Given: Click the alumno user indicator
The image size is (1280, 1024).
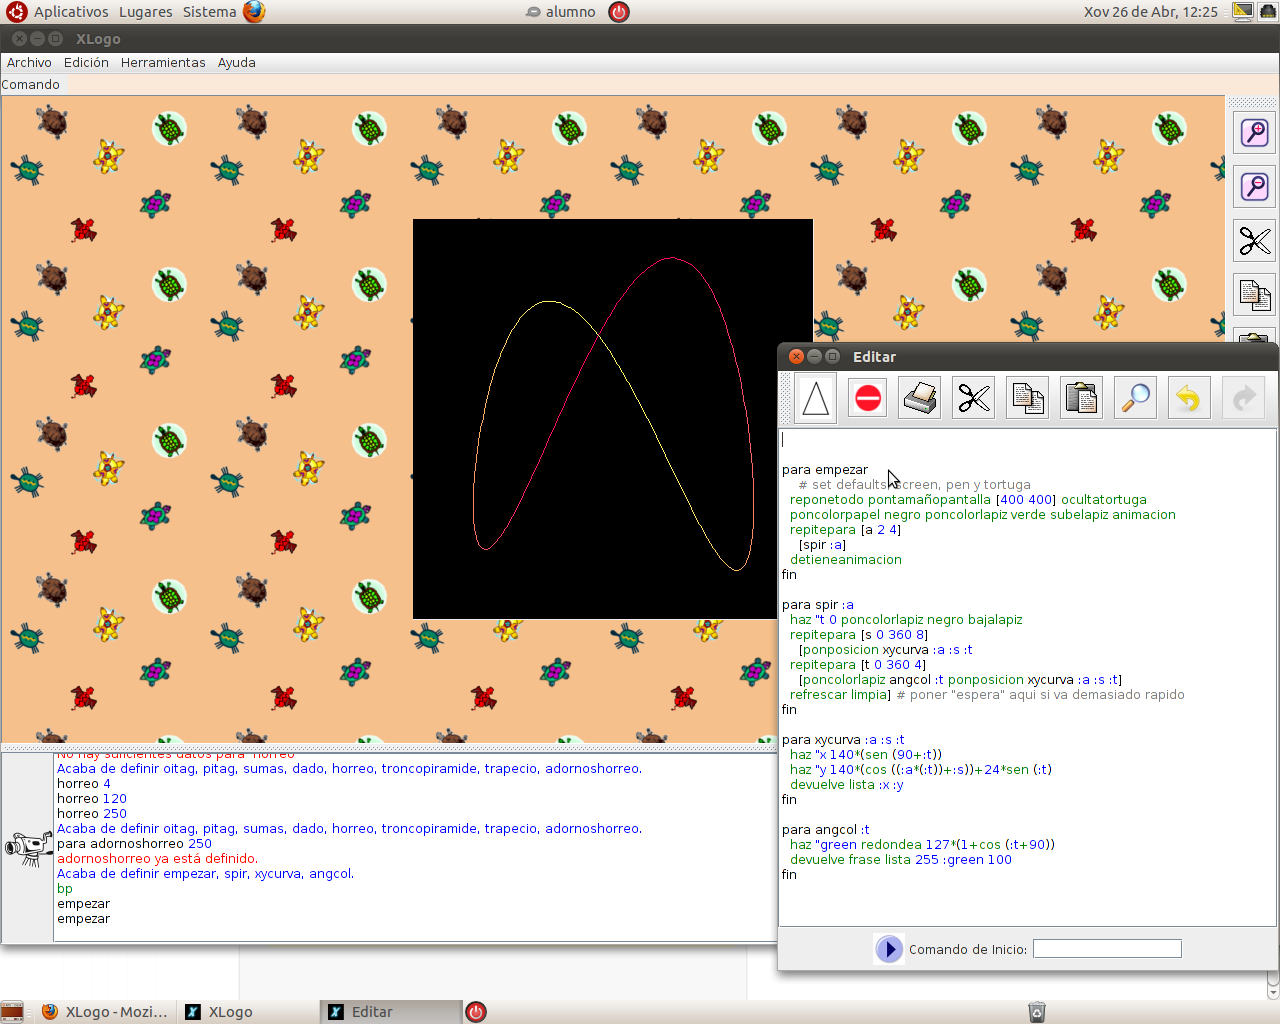Looking at the screenshot, I should pos(561,12).
